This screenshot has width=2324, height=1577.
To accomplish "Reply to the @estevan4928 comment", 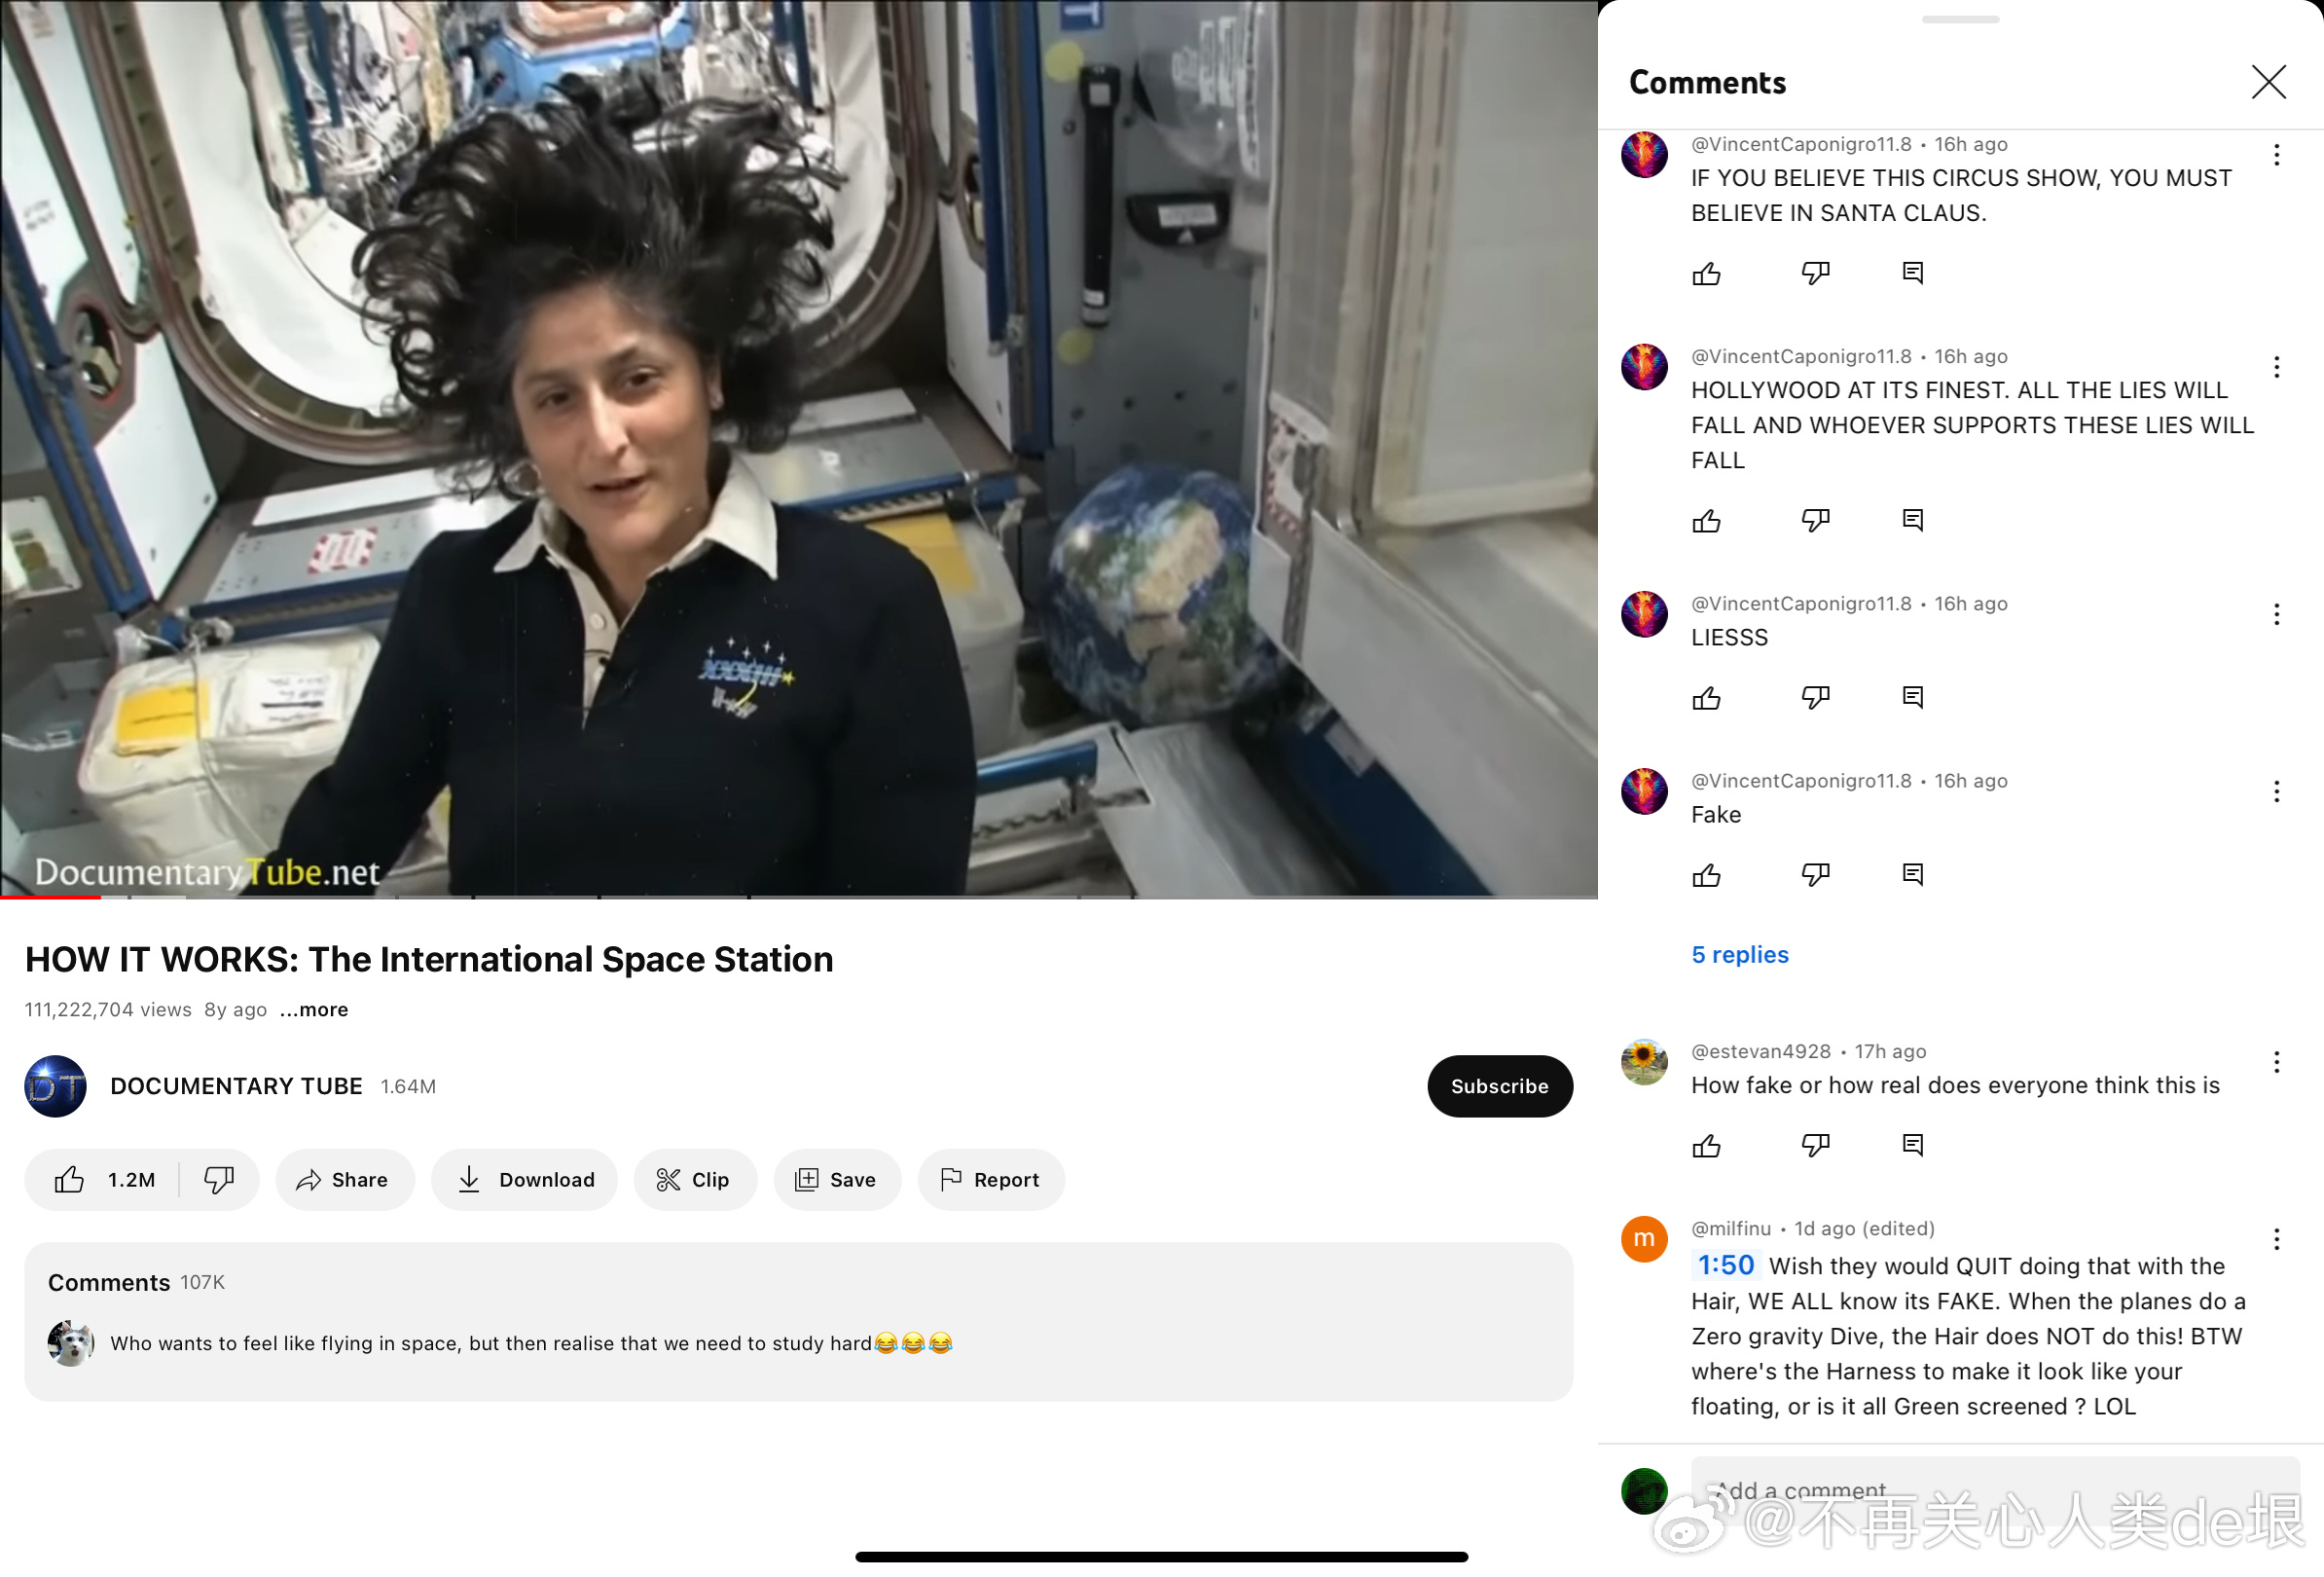I will 1912,1145.
